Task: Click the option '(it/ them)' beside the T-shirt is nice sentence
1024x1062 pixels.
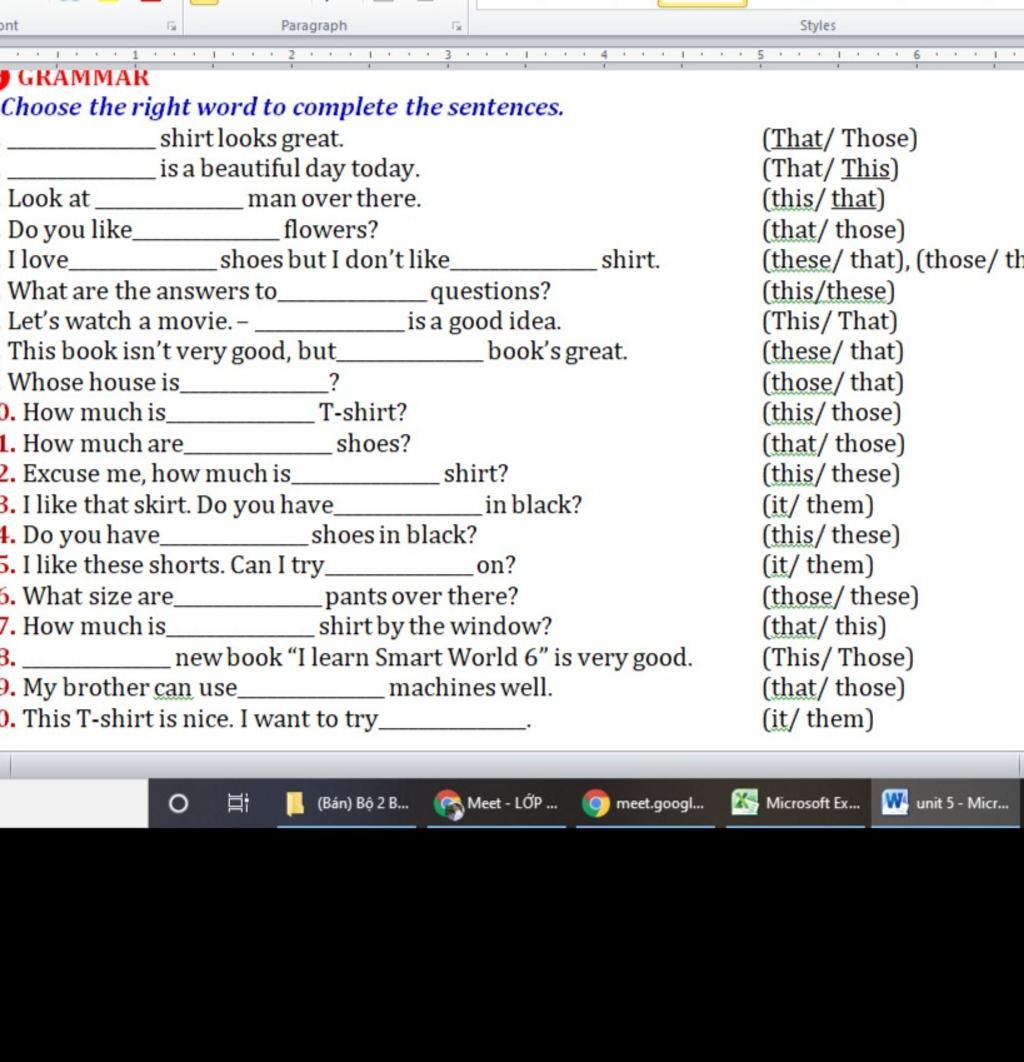Action: tap(818, 719)
